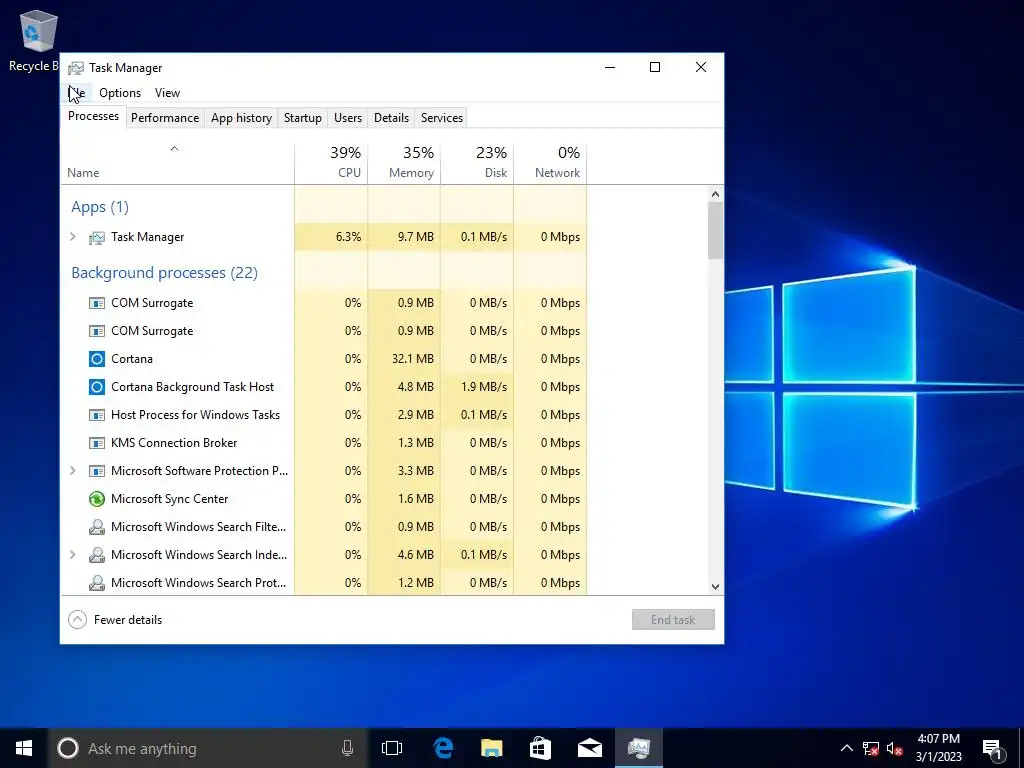
Task: Expand Microsoft Software Protection process group
Action: (x=73, y=471)
